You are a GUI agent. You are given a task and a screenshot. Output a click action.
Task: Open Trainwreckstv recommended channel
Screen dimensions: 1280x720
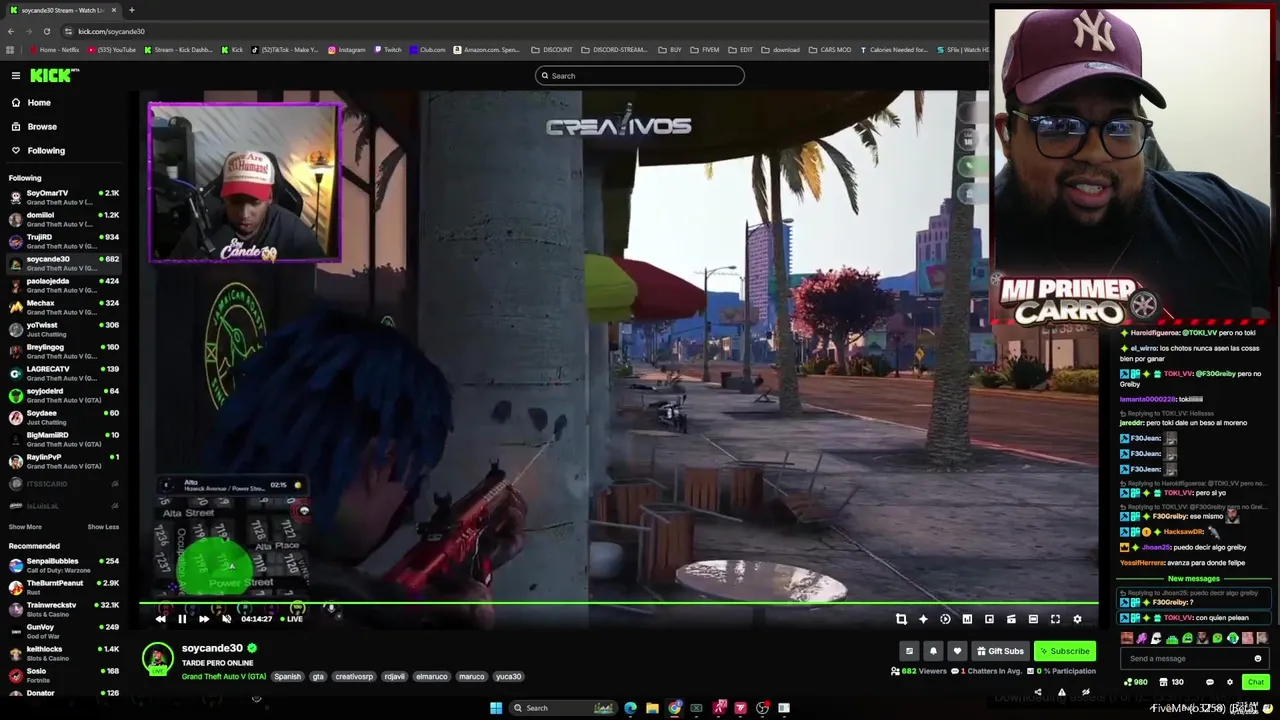tap(64, 609)
